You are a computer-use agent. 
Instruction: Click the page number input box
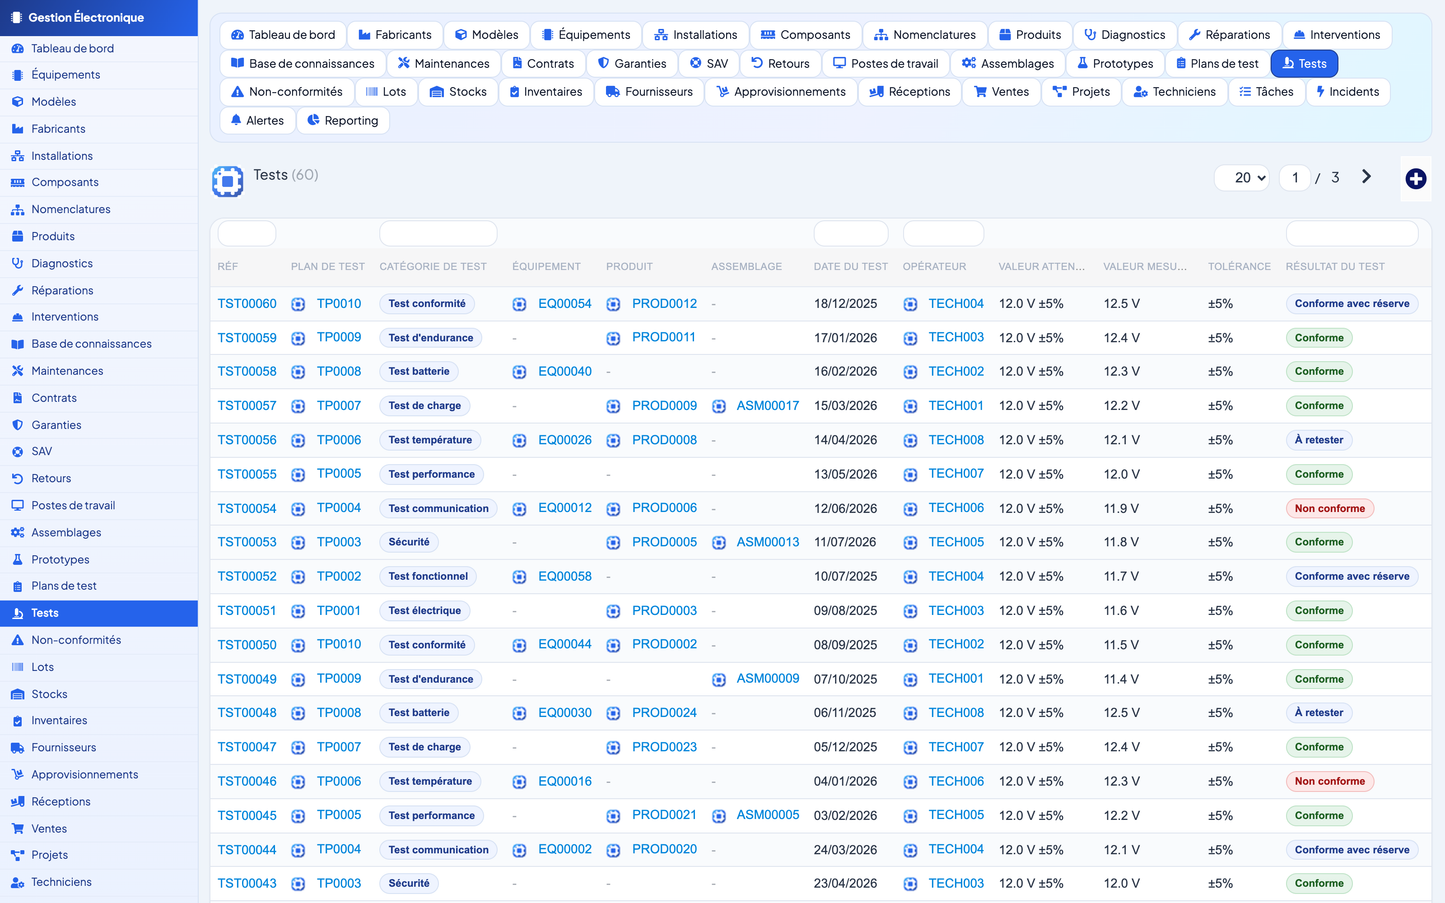pos(1295,177)
